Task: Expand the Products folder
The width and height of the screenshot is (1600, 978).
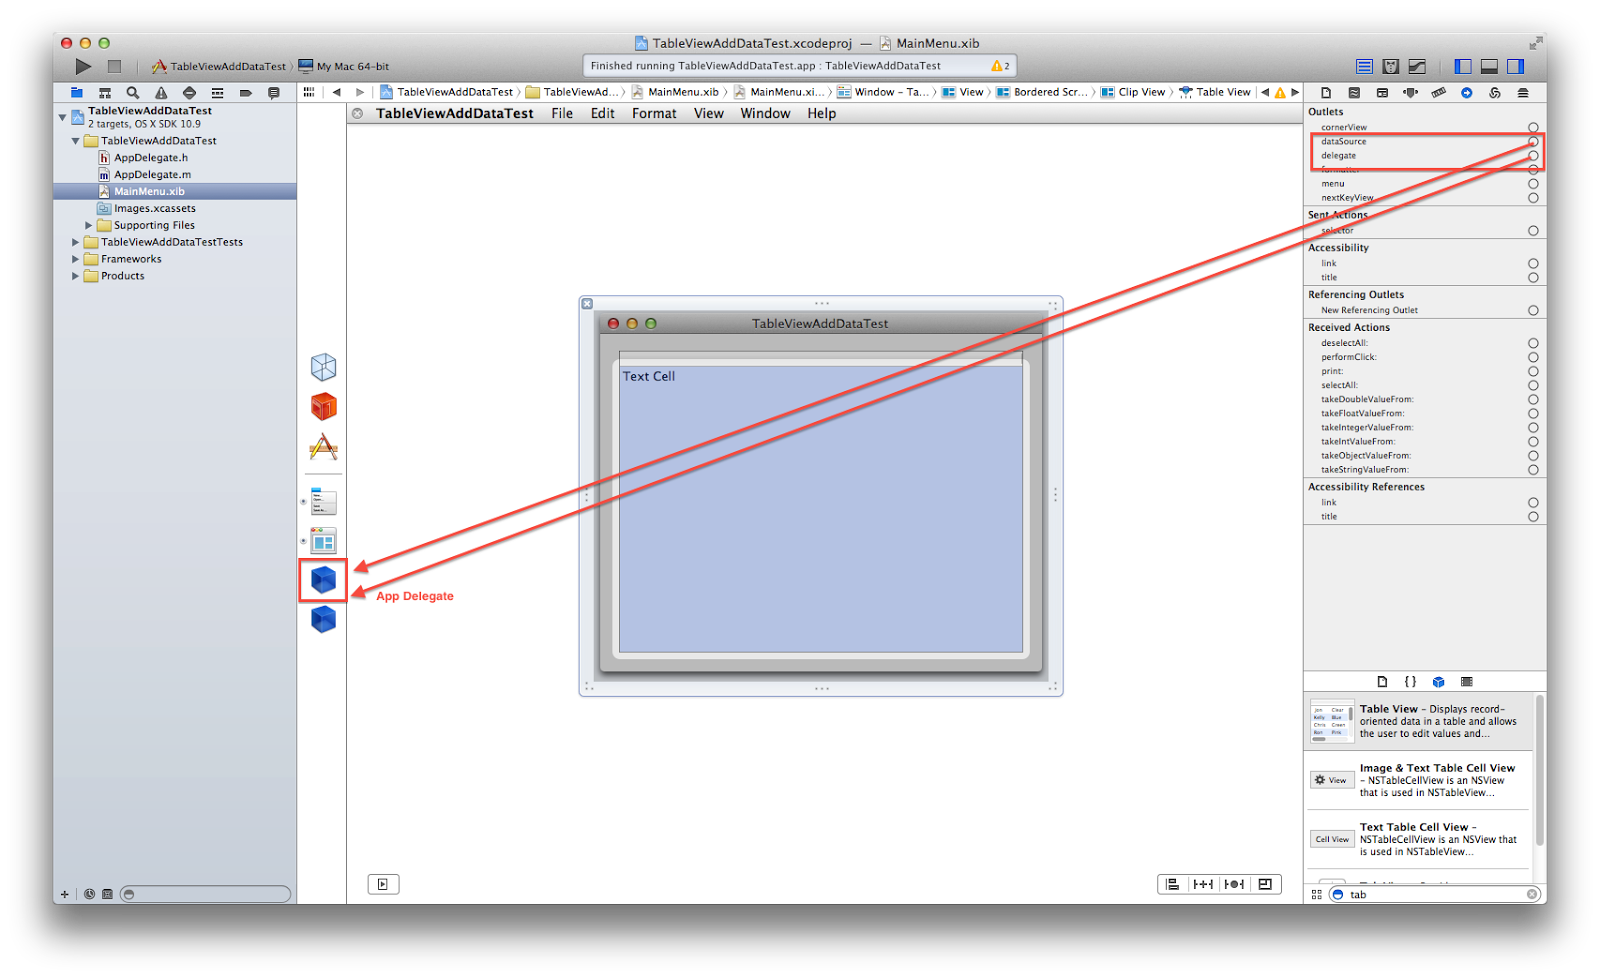Action: click(75, 276)
